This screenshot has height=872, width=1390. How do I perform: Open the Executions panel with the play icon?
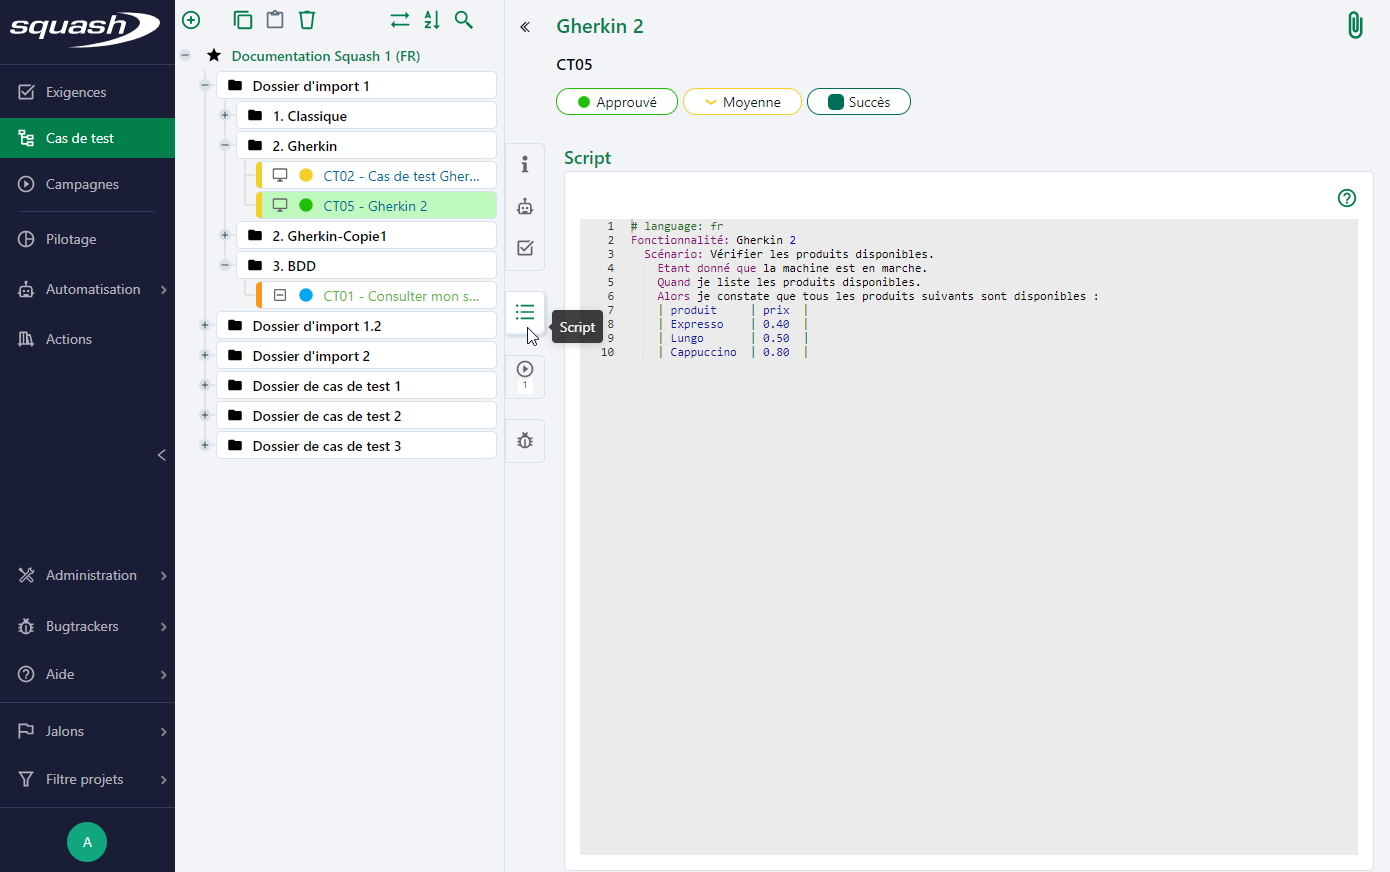[x=525, y=369]
